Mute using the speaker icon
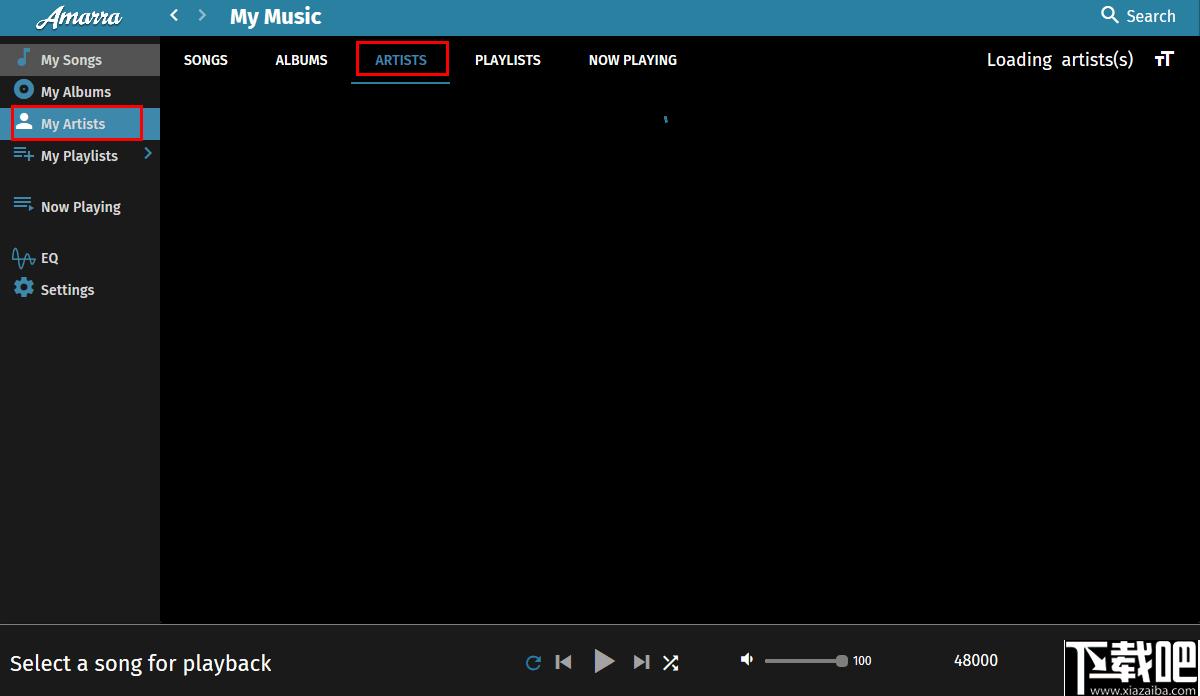This screenshot has height=696, width=1200. point(747,659)
